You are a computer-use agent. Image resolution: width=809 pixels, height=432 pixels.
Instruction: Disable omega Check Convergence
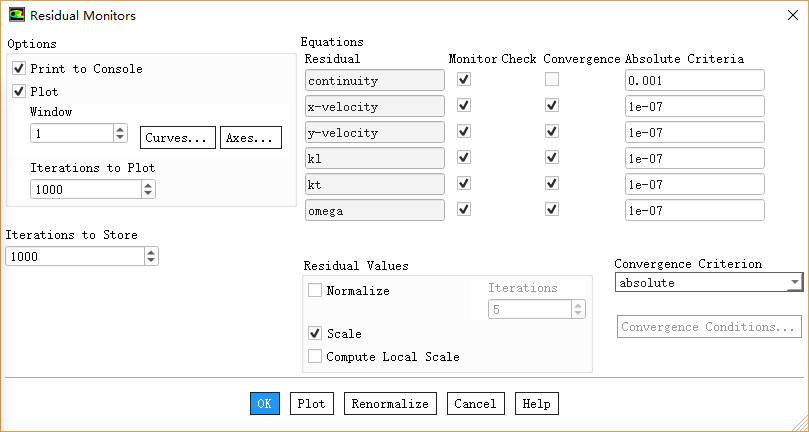click(552, 210)
